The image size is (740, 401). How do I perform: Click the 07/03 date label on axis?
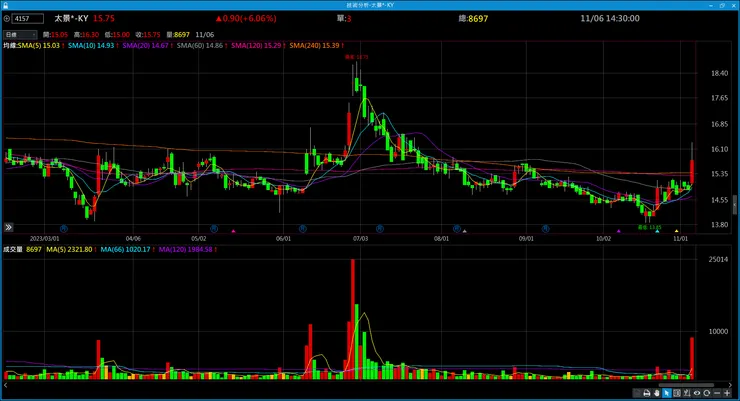coord(360,239)
